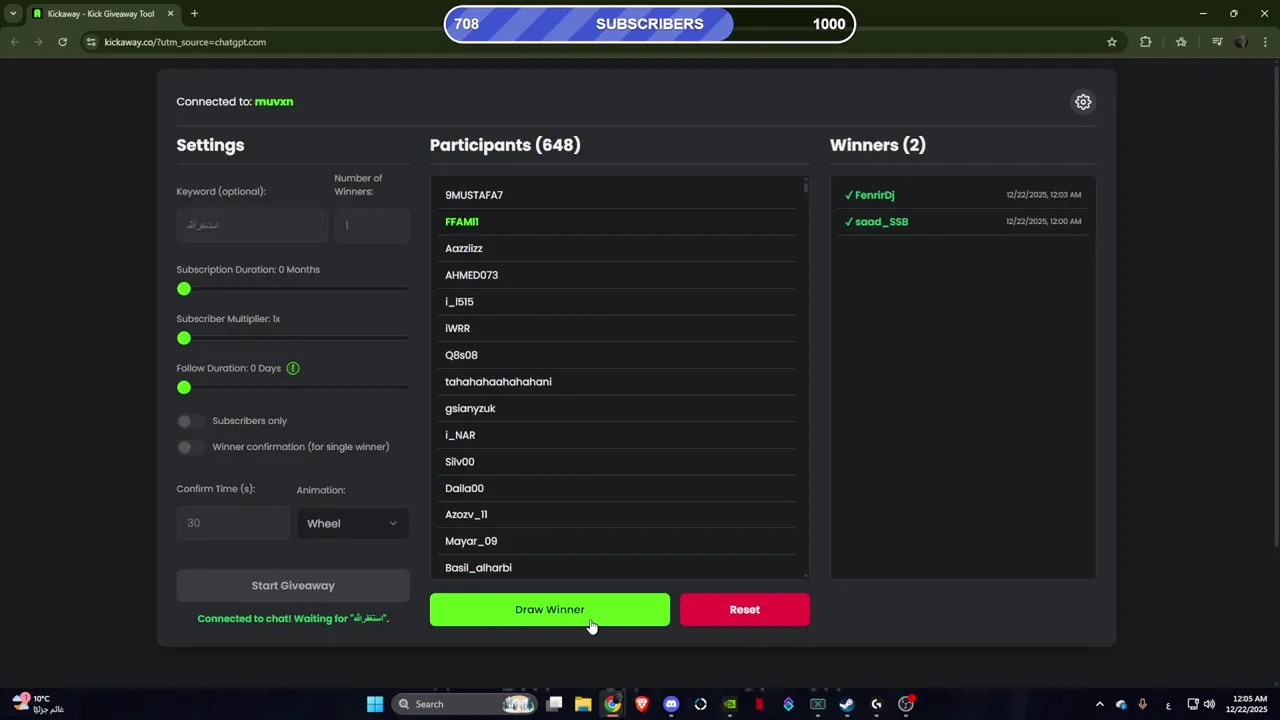Viewport: 1280px width, 720px height.
Task: Adjust the Subscriber Multiplier slider handle
Action: [x=184, y=338]
